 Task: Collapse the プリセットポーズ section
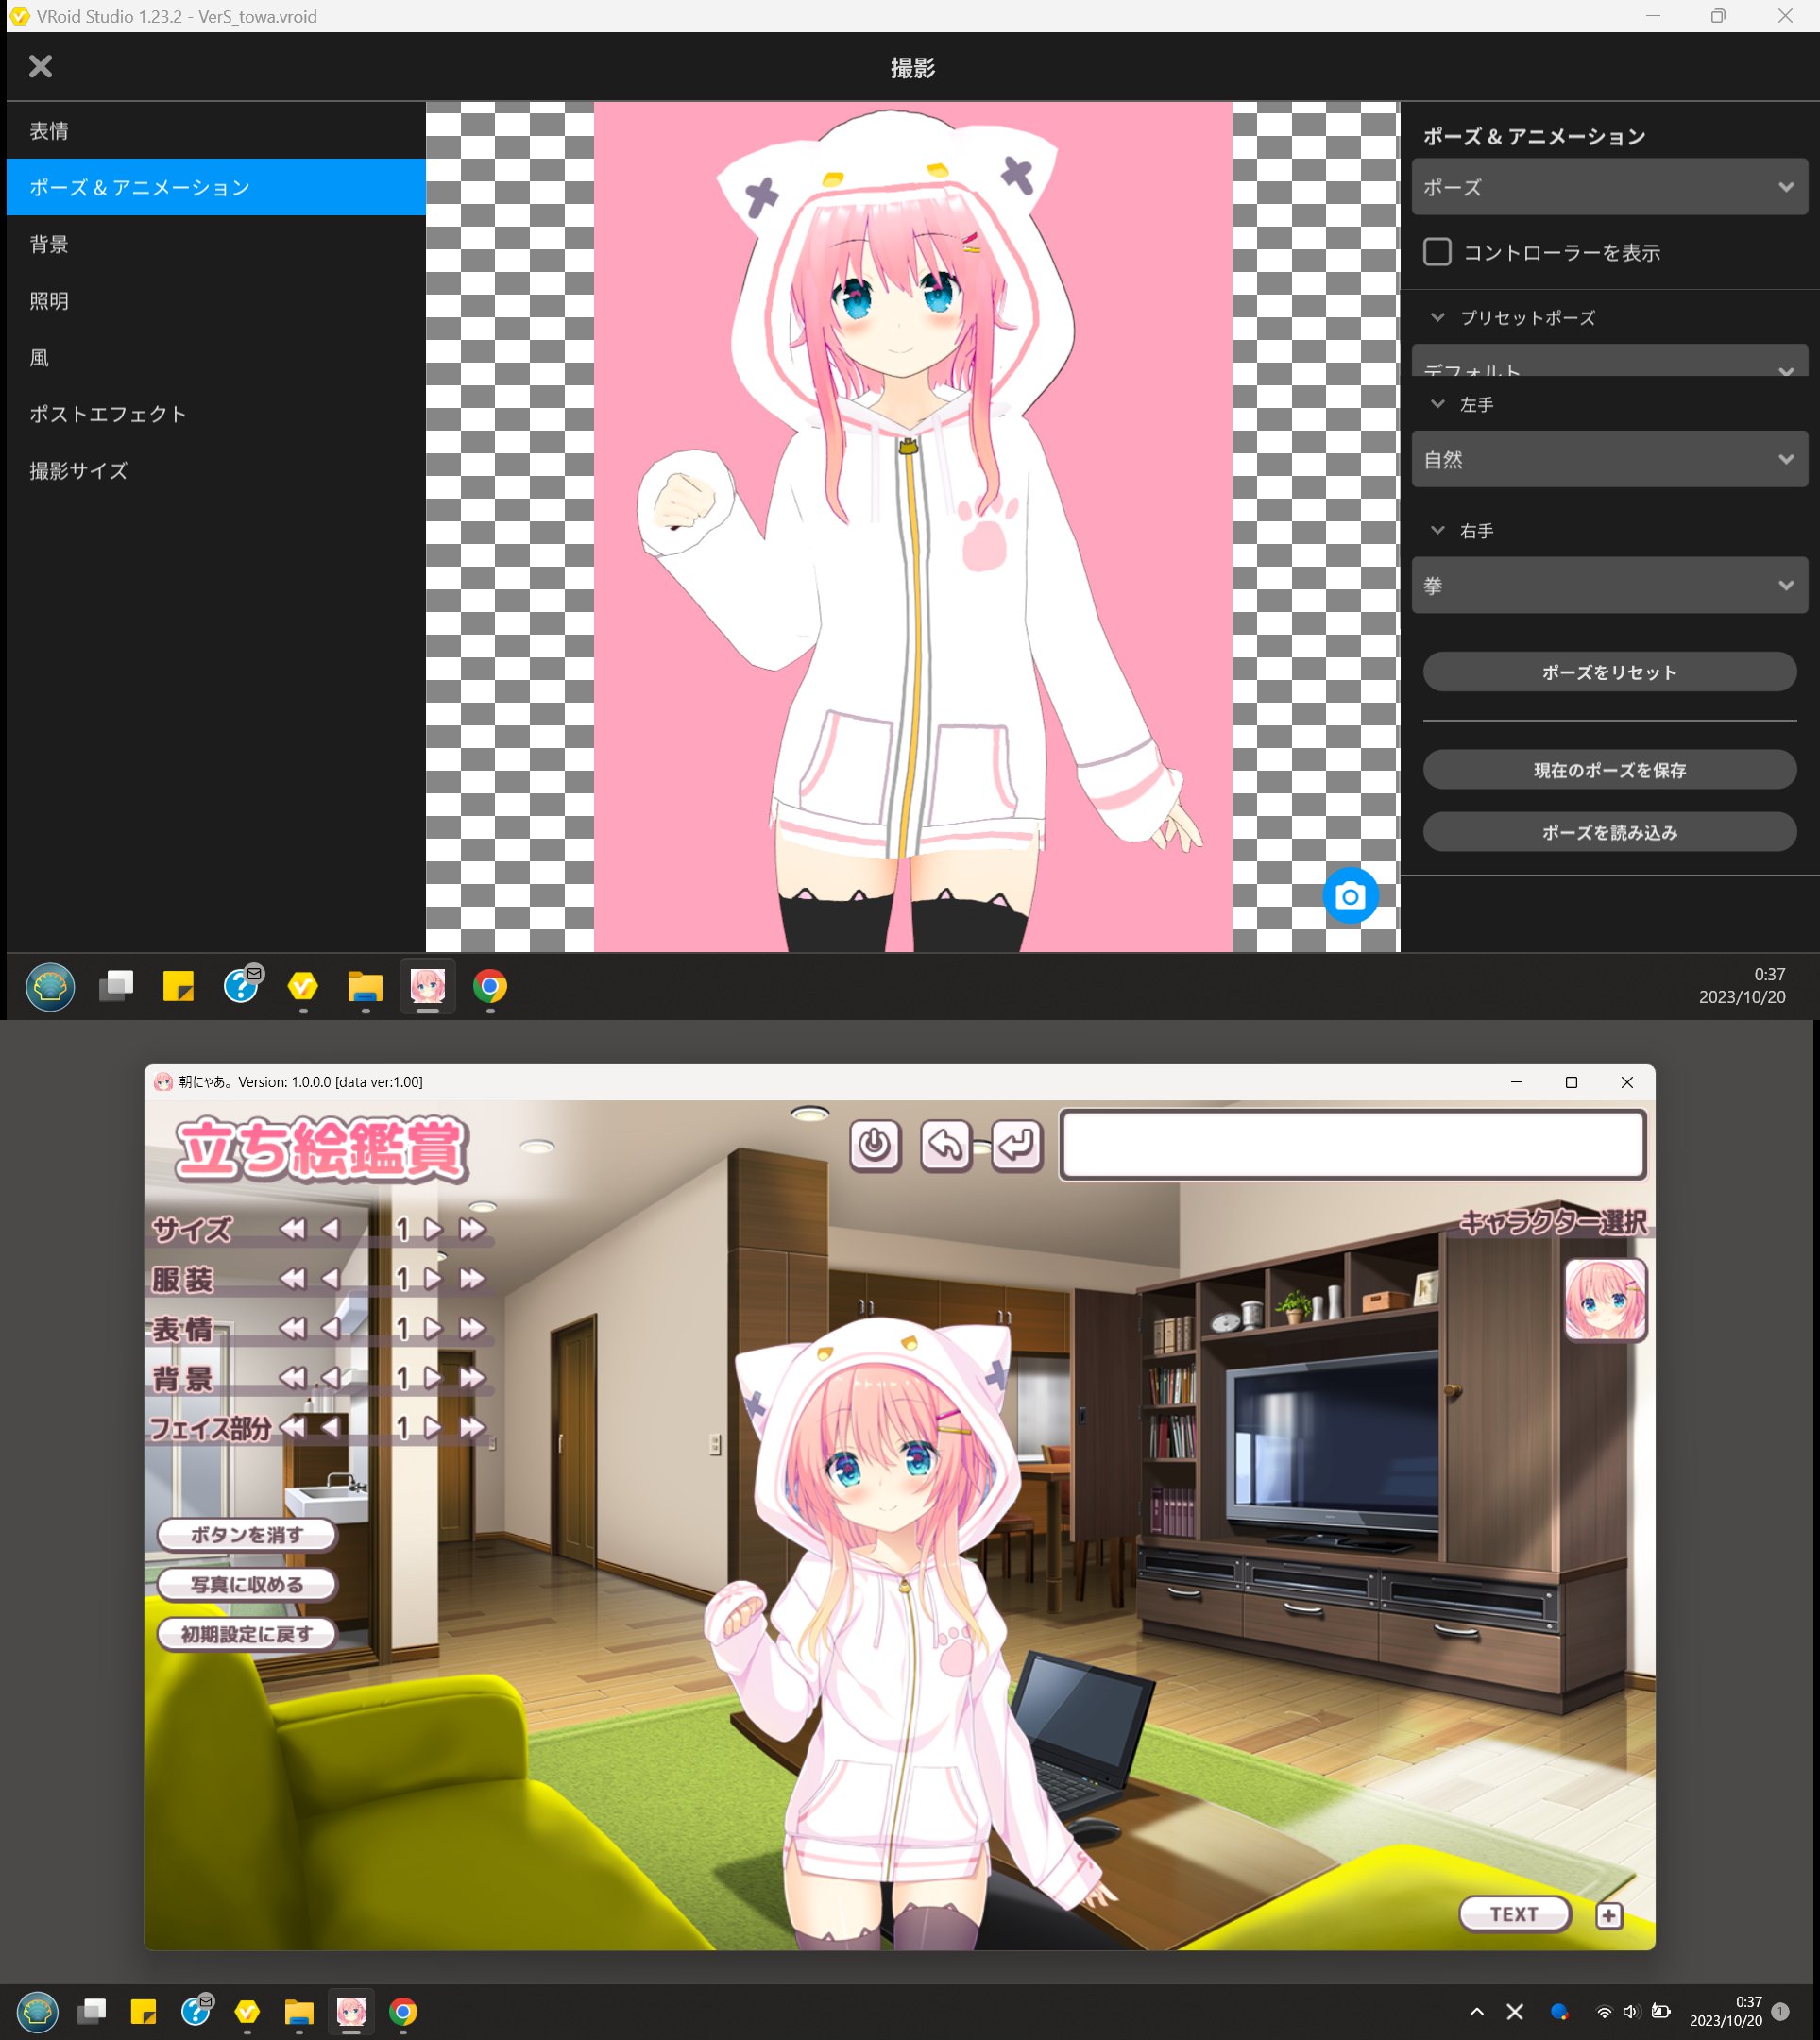1437,317
